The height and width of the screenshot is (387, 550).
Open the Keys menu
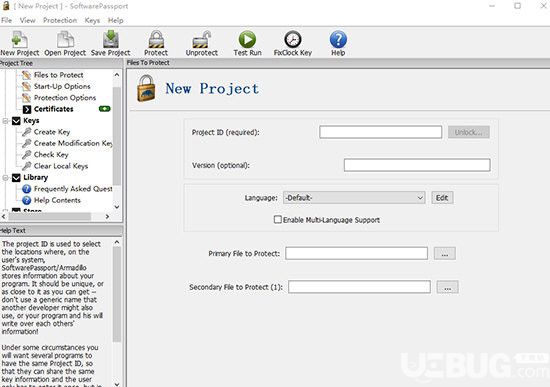[92, 20]
